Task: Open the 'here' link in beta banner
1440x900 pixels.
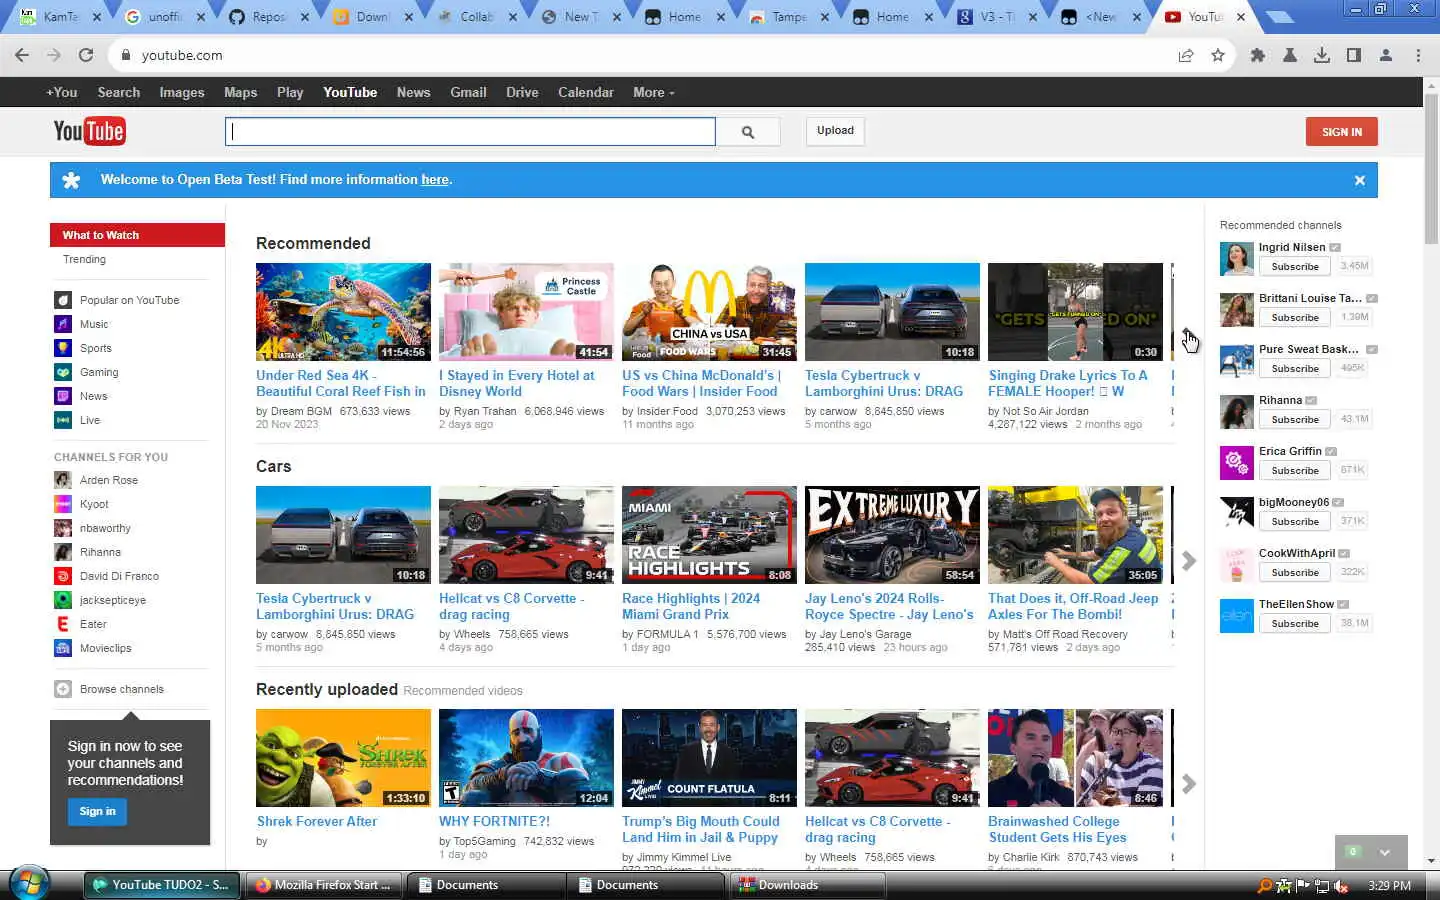Action: 434,180
